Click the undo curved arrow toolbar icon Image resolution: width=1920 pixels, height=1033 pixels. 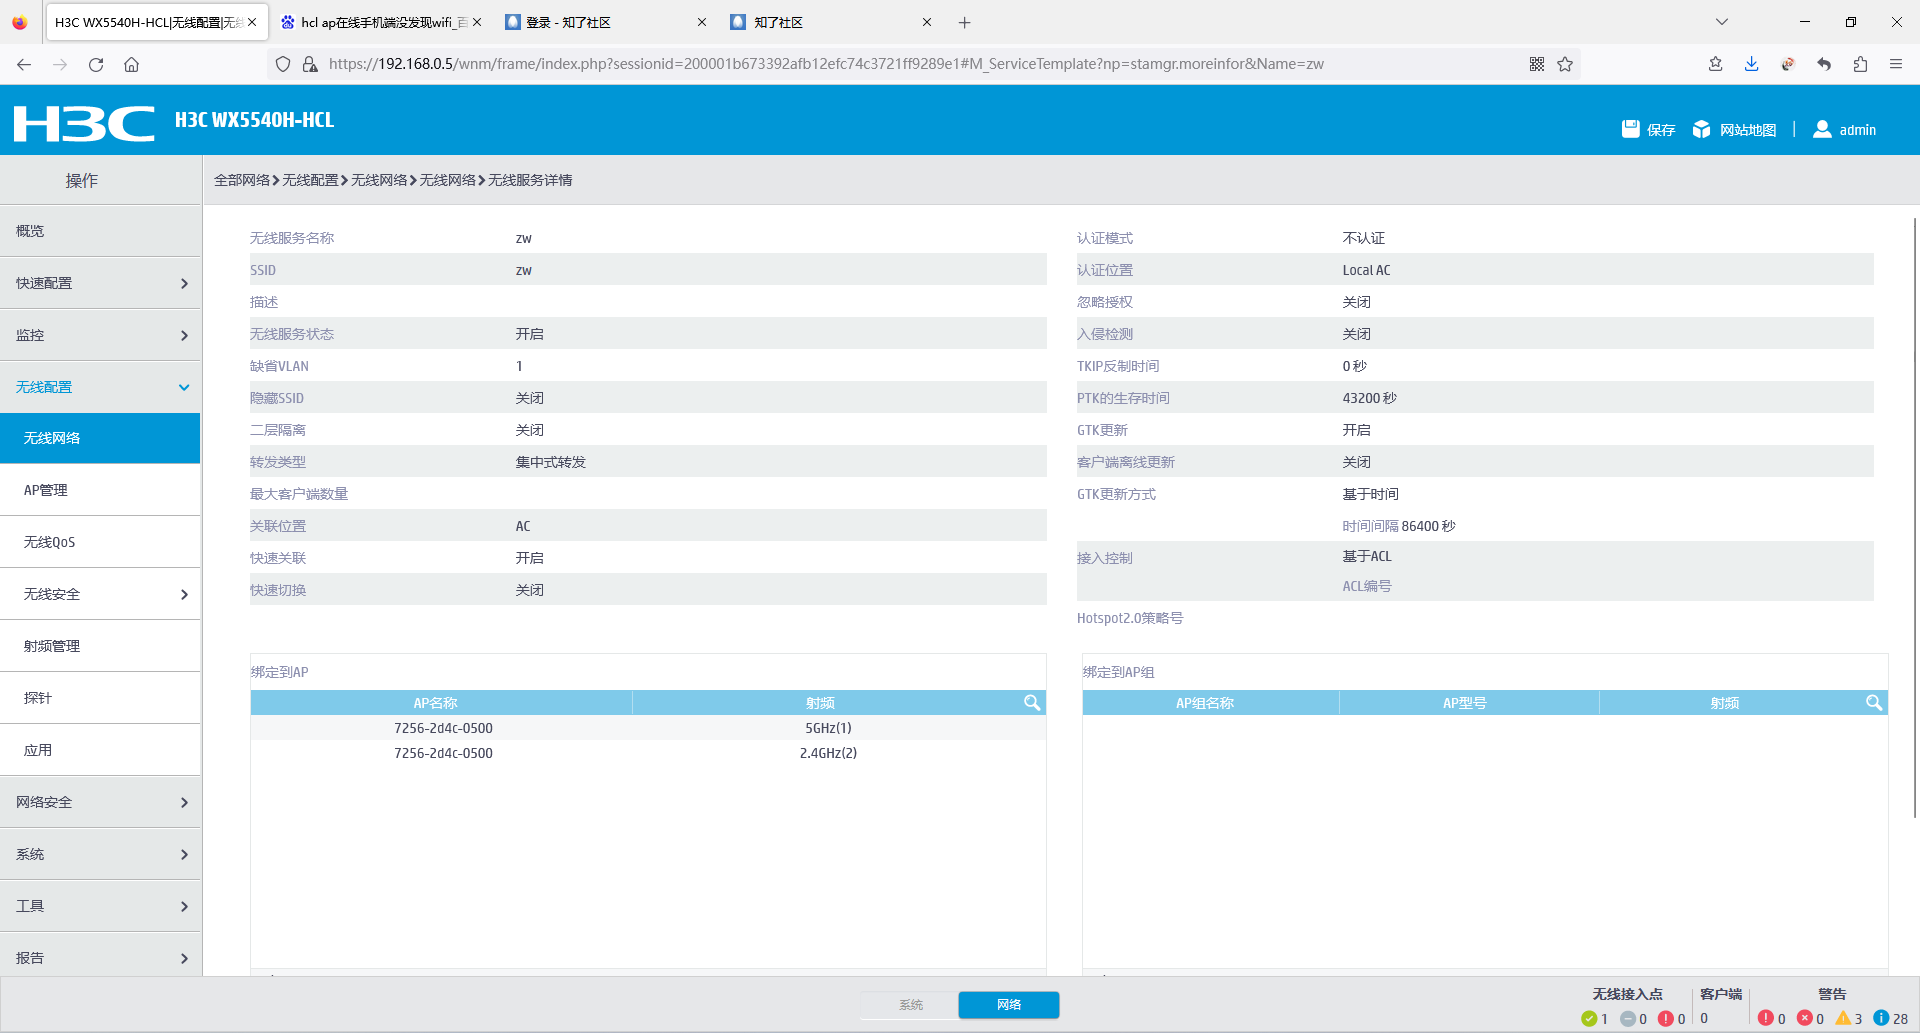coord(1824,64)
